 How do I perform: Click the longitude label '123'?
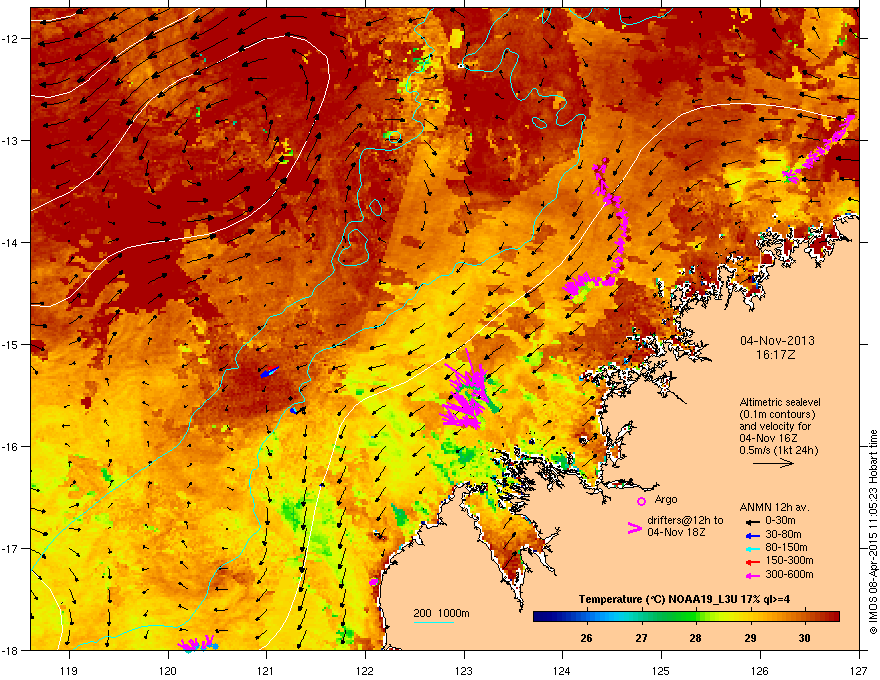tap(464, 670)
